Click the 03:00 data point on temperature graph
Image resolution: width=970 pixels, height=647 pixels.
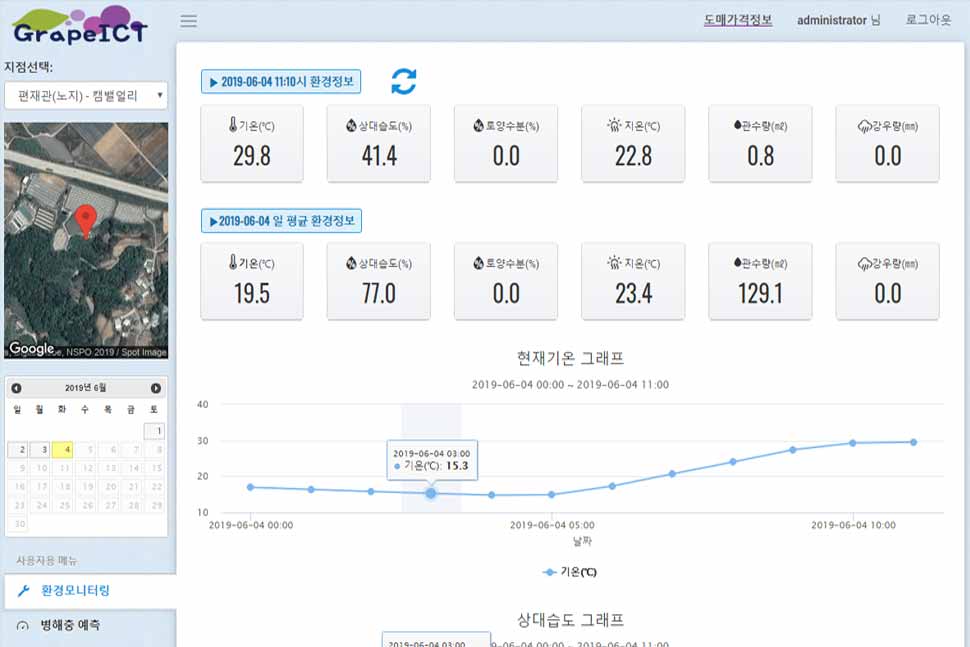[x=431, y=494]
